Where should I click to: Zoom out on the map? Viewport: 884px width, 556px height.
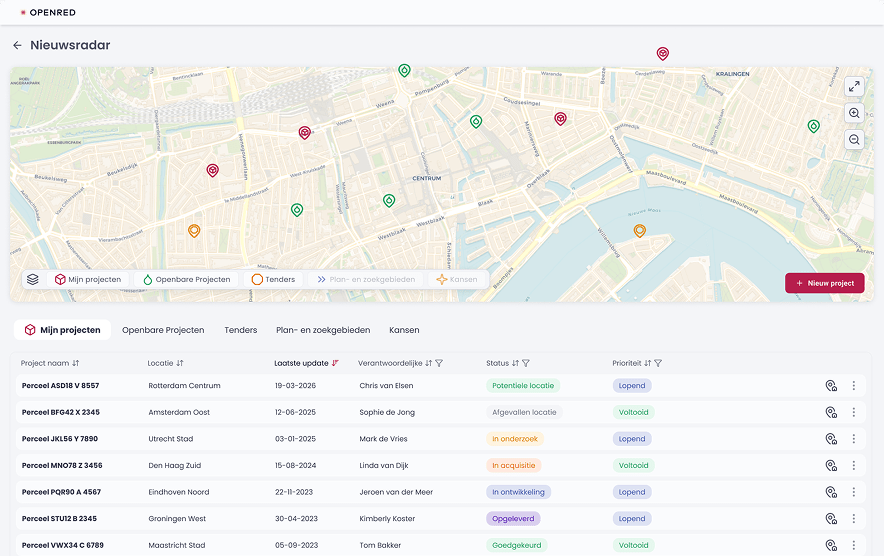[x=854, y=139]
